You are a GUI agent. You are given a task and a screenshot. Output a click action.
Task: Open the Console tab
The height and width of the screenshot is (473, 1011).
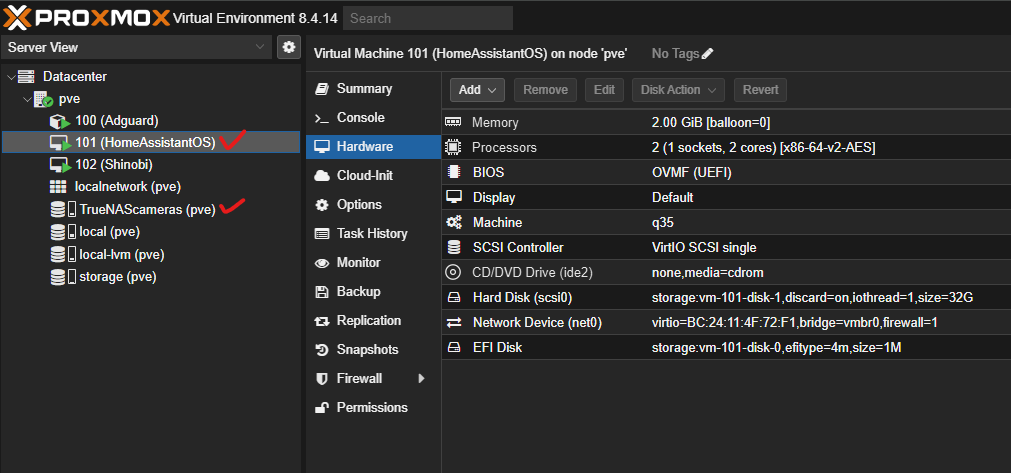[x=360, y=118]
